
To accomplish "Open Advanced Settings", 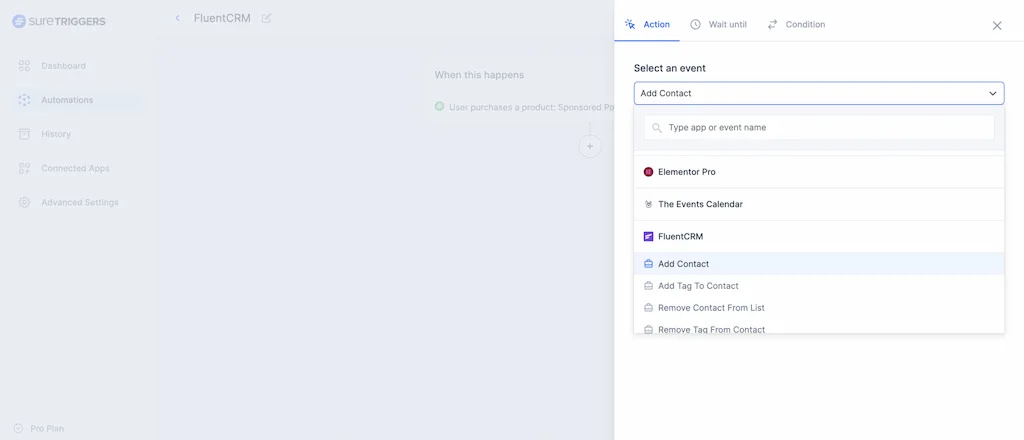I will pyautogui.click(x=80, y=202).
